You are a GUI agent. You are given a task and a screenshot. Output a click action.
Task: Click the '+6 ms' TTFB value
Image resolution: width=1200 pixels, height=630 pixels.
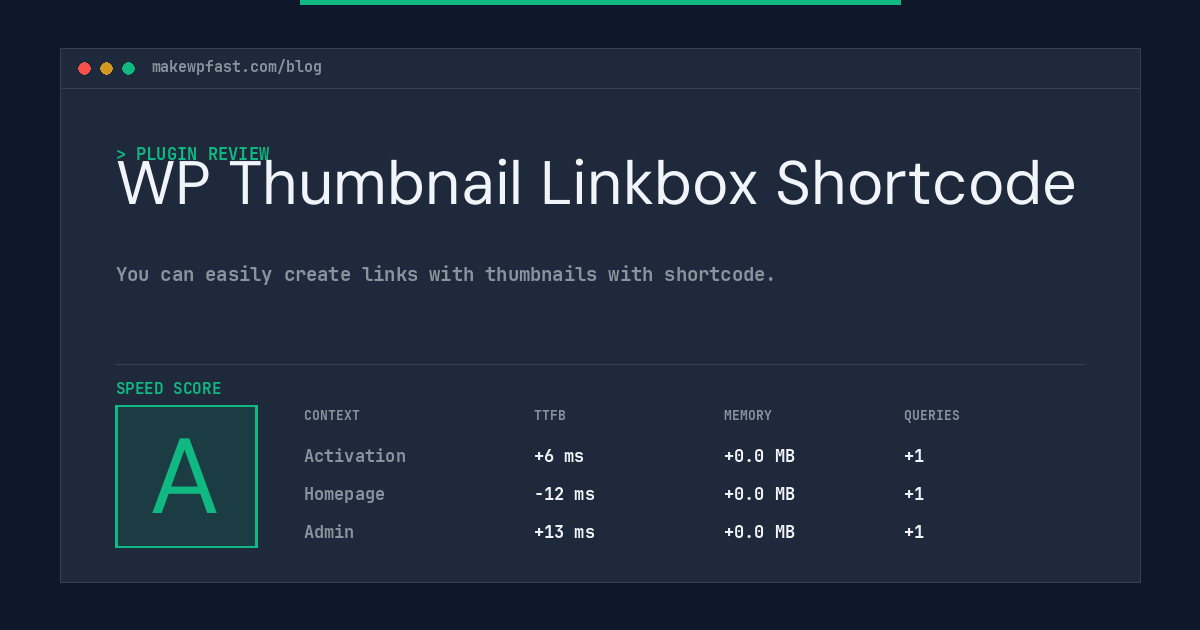(559, 456)
